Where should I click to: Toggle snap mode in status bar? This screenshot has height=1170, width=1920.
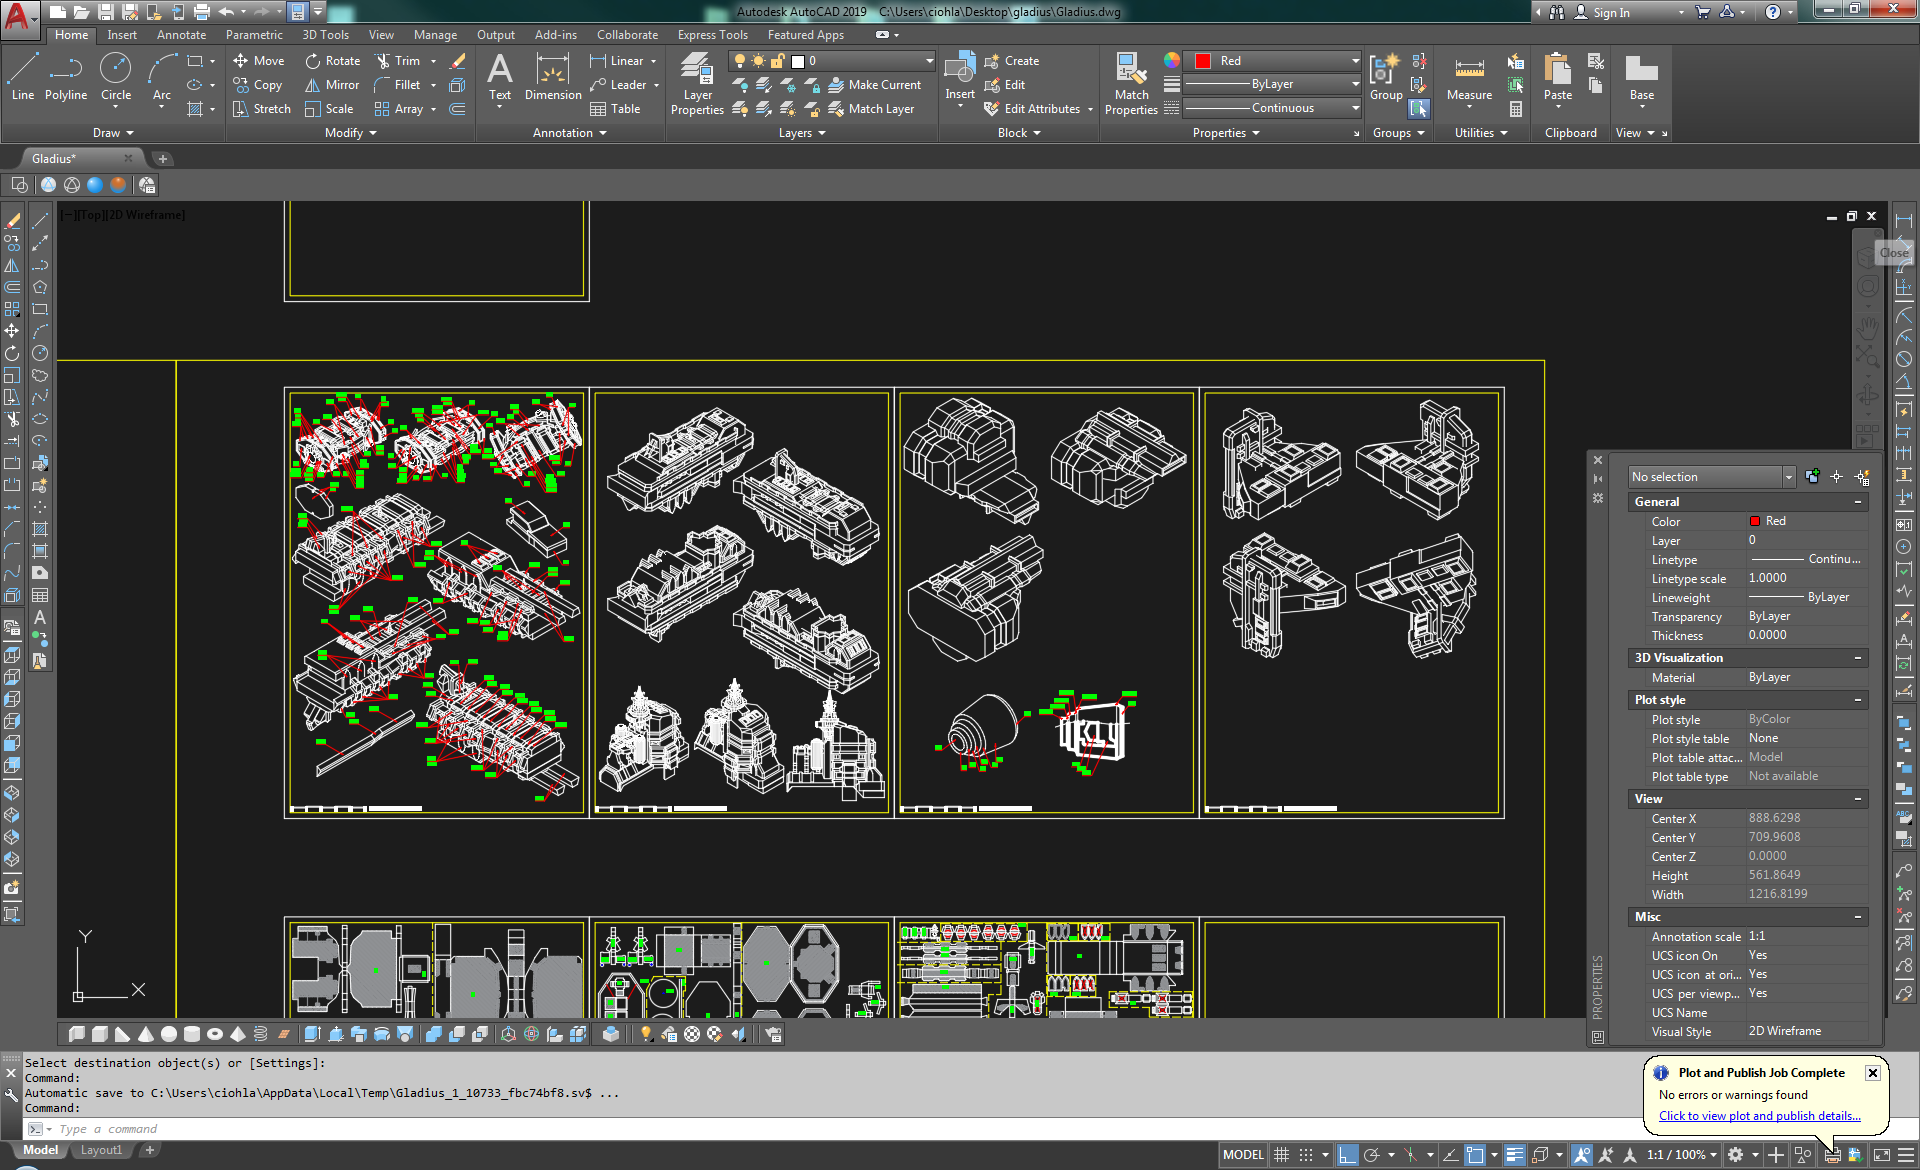click(x=1305, y=1155)
